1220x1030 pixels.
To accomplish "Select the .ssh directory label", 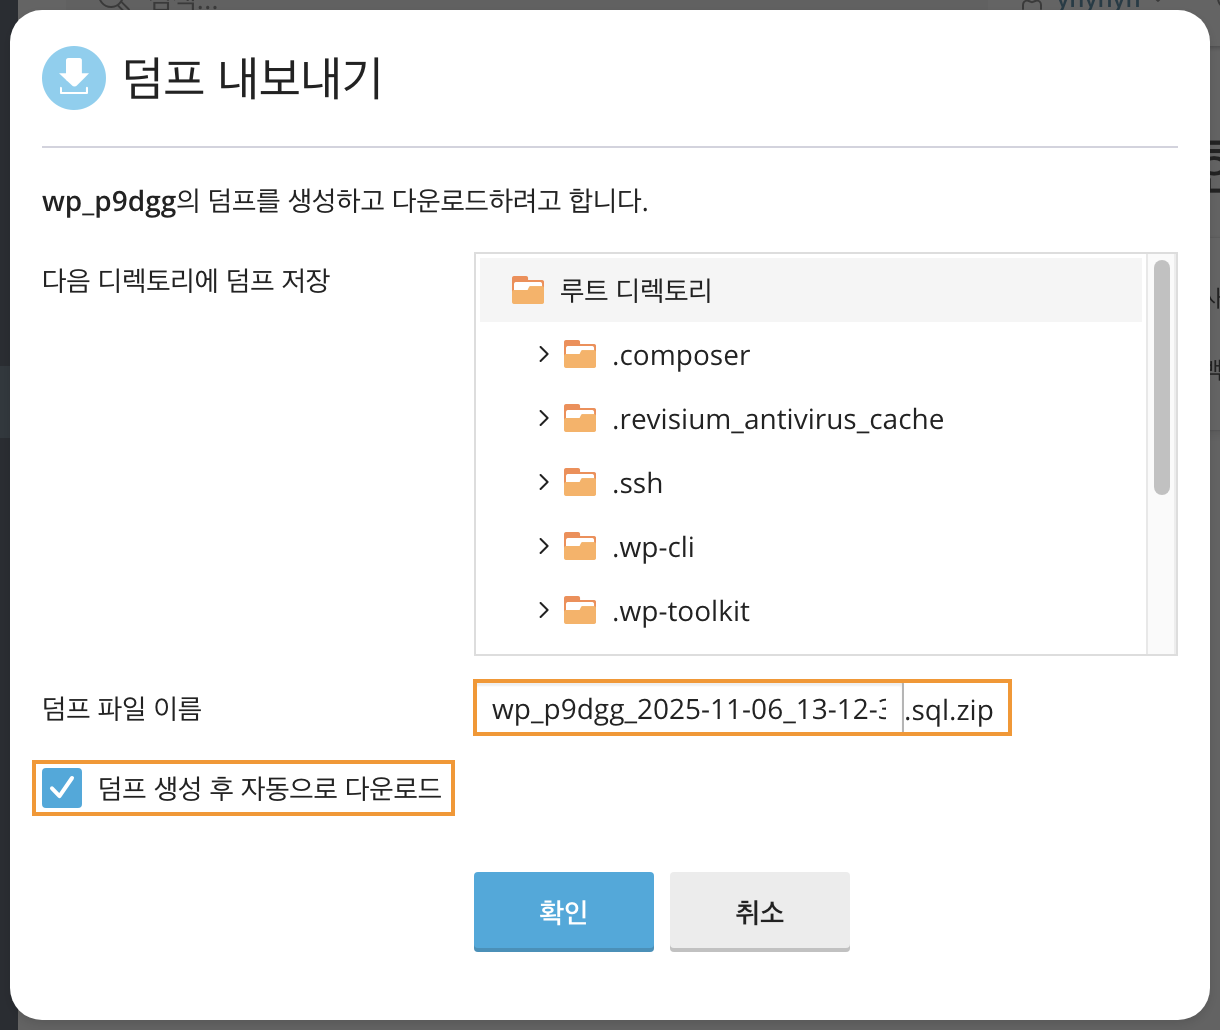I will click(x=637, y=483).
